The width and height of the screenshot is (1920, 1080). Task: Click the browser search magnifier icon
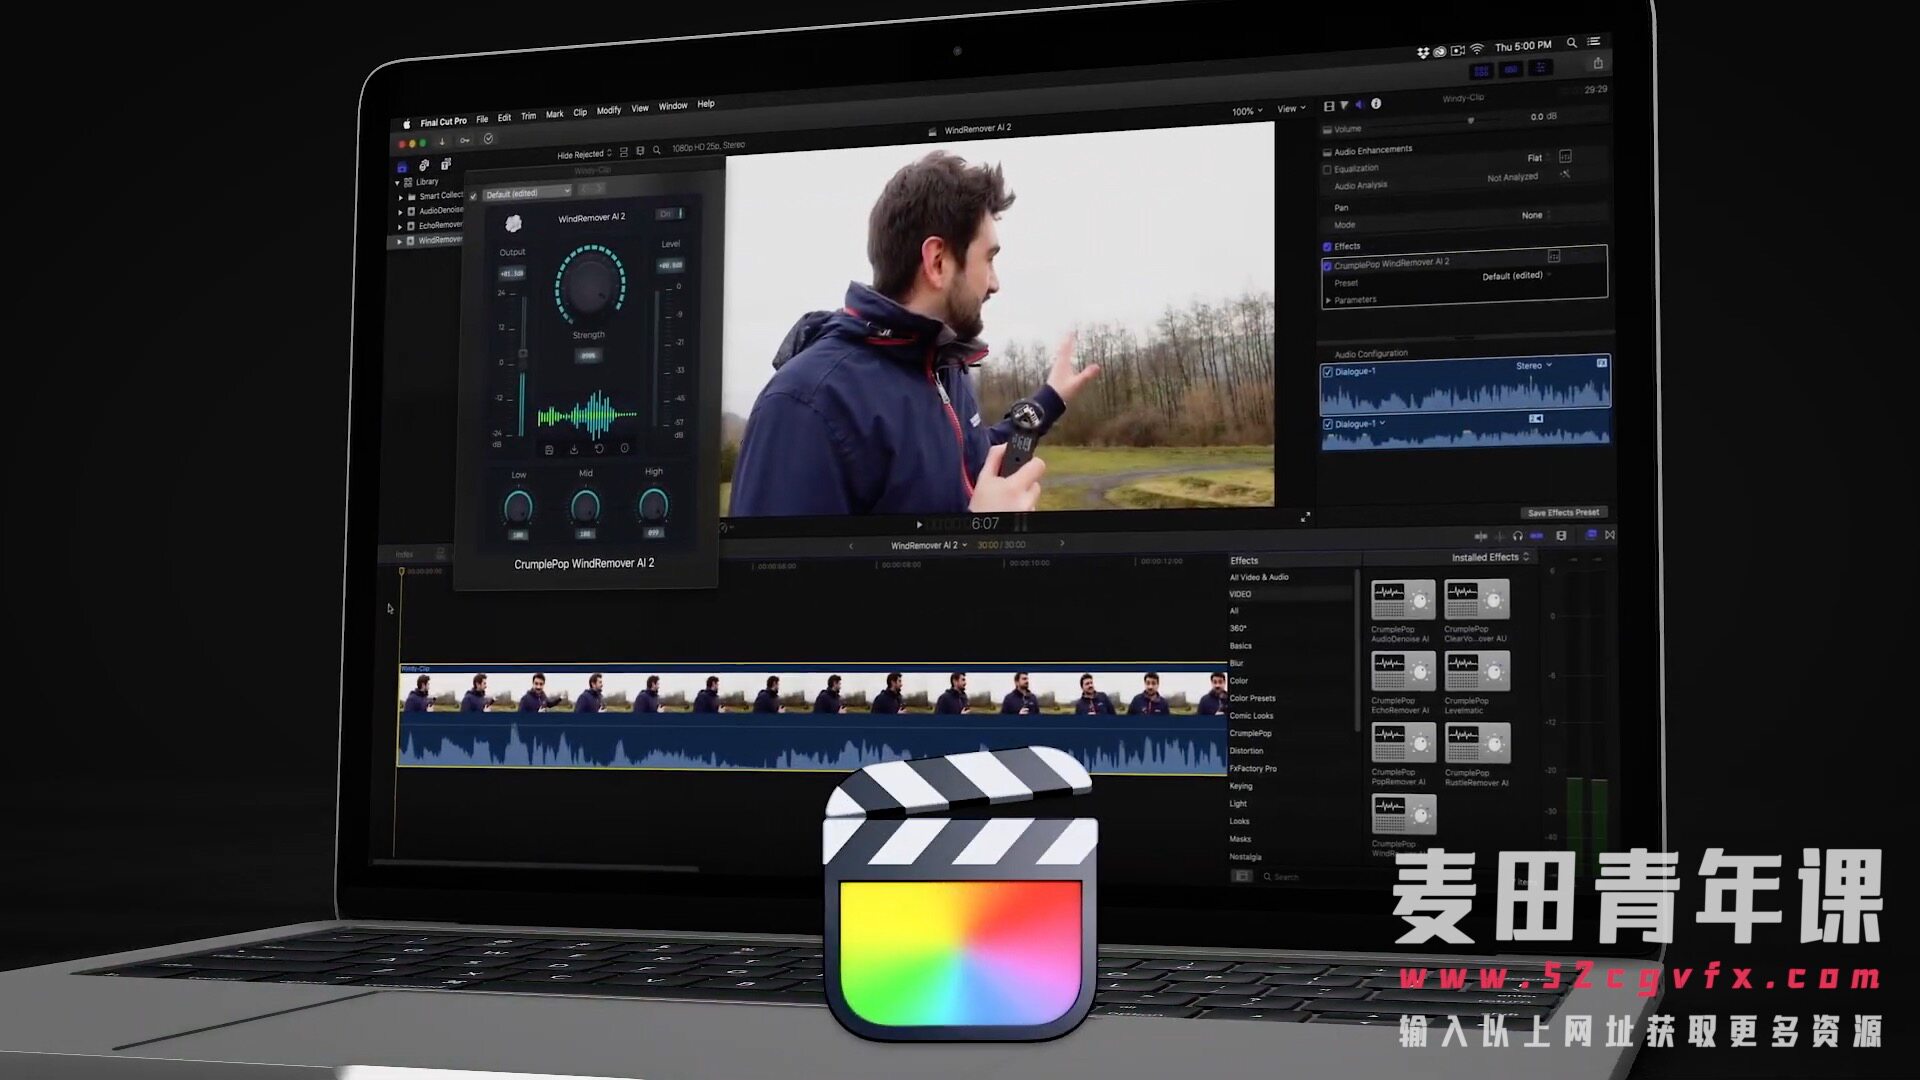pos(657,150)
